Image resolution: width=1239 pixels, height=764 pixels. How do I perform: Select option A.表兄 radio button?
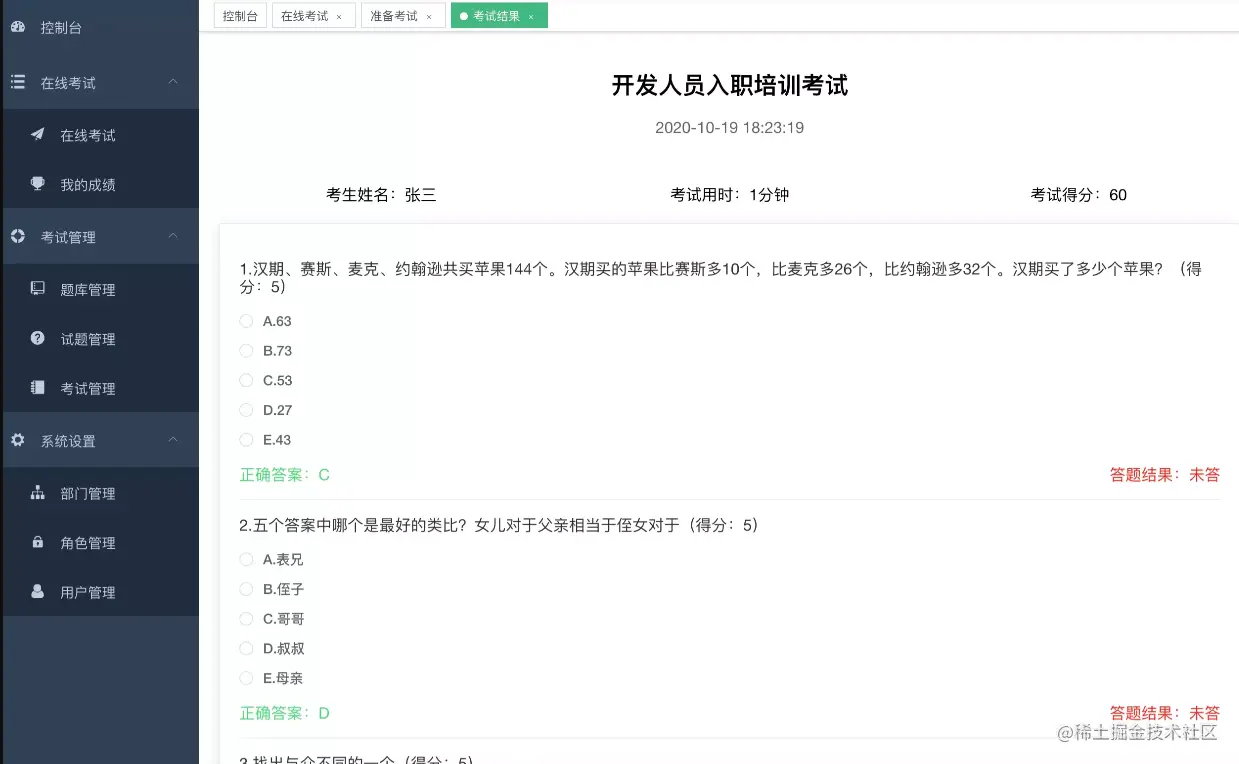pos(246,559)
